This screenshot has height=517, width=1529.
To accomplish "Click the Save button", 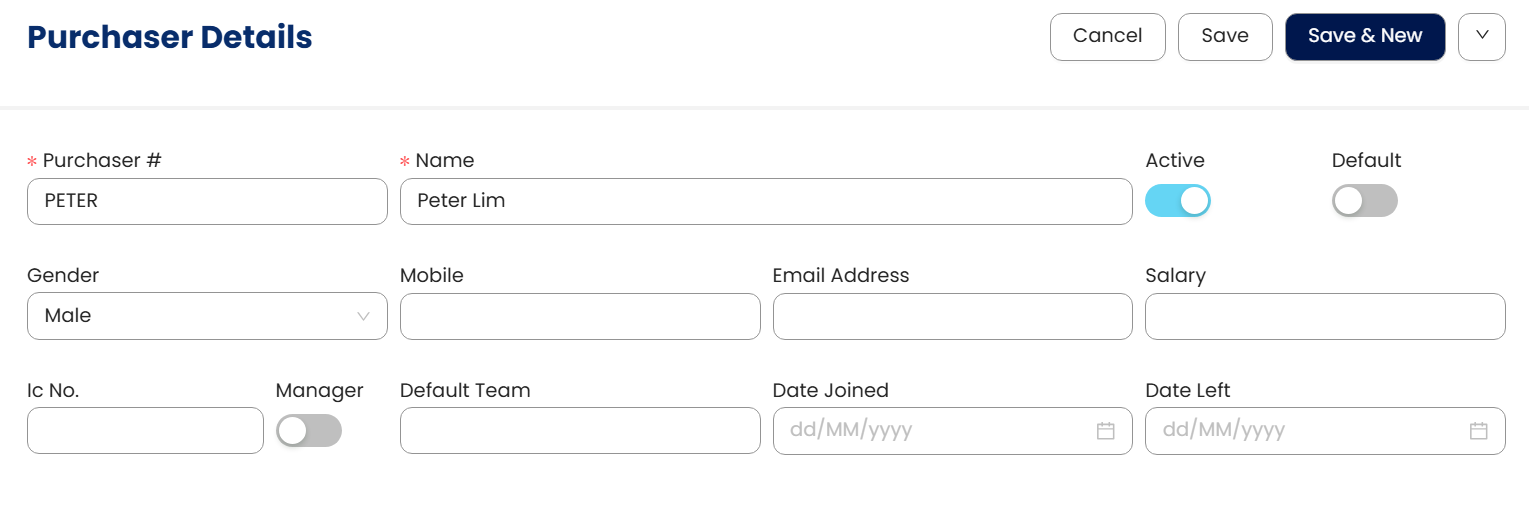I will tap(1224, 37).
